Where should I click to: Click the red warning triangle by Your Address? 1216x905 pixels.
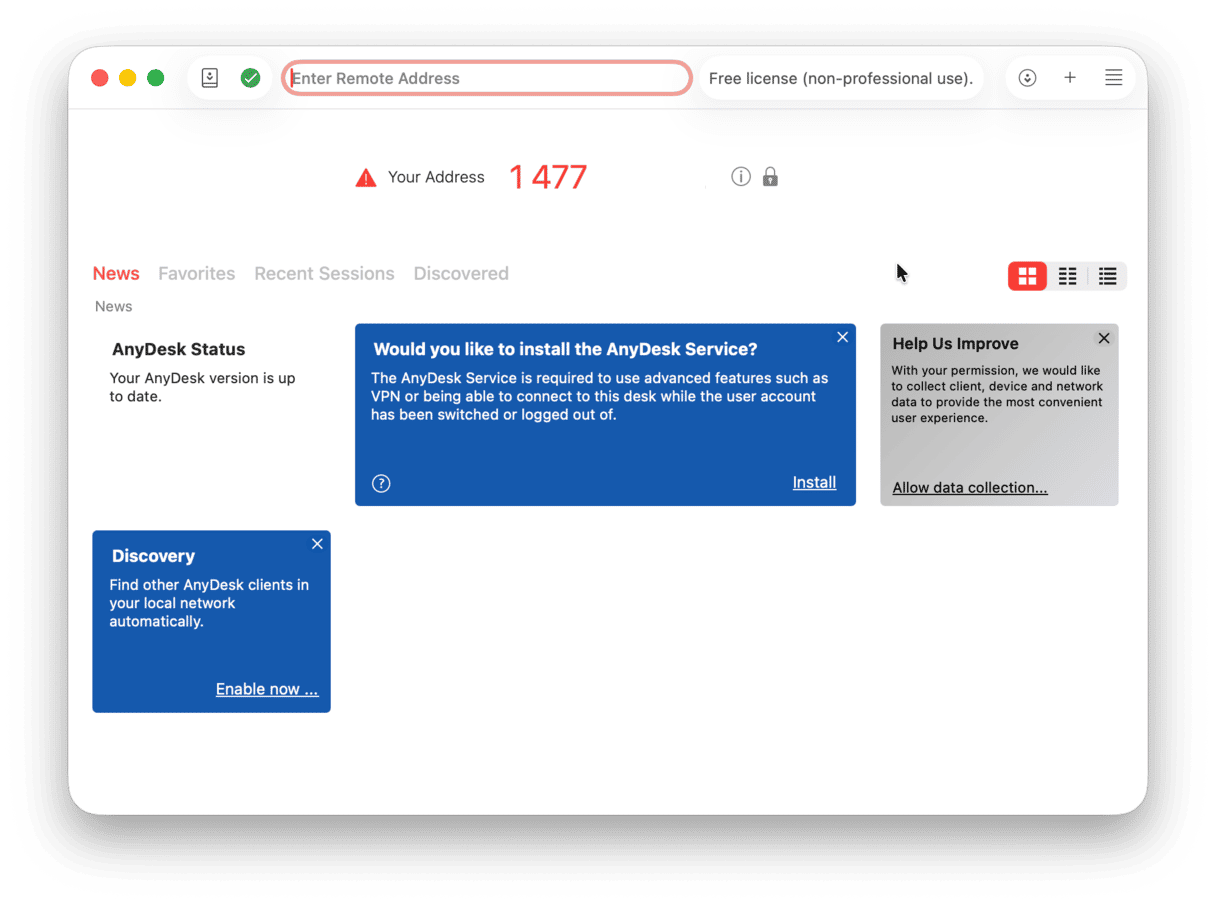click(x=366, y=178)
